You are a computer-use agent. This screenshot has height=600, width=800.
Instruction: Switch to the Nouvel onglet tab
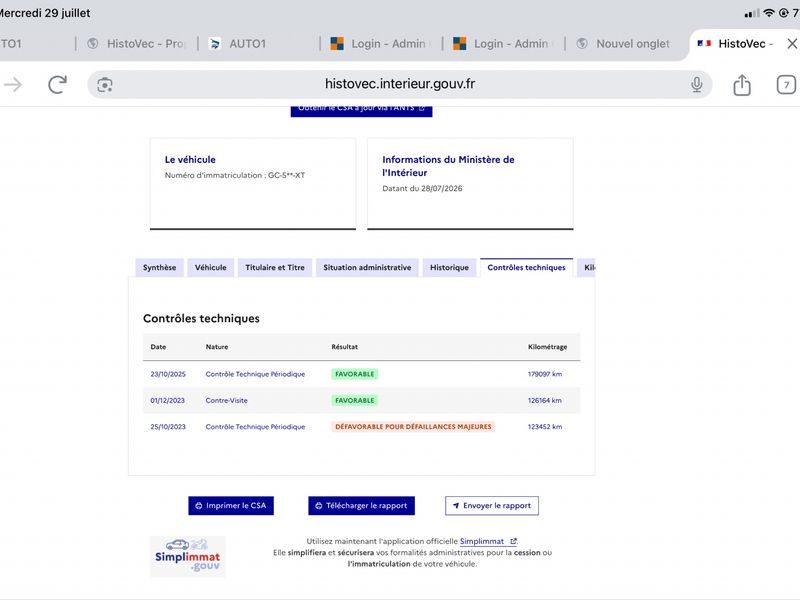point(627,44)
